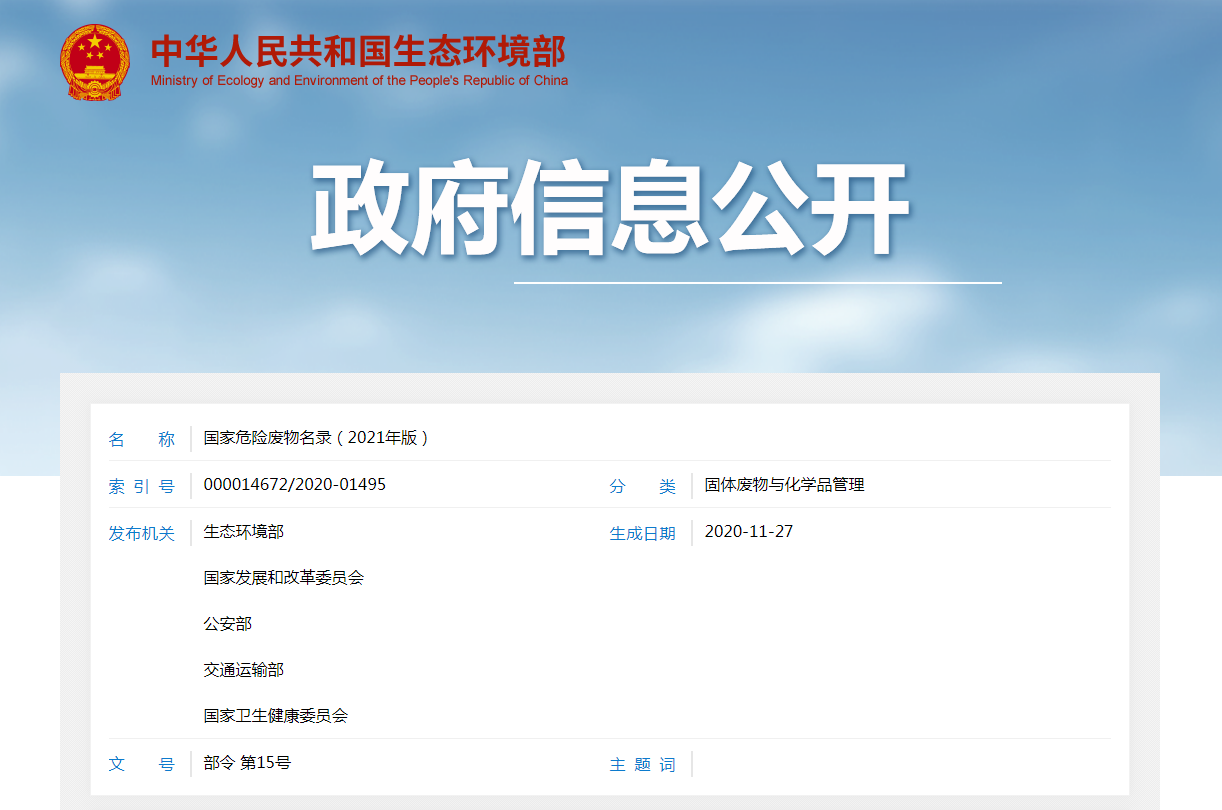
Task: Click issuing agency 国家卫生健康委员会
Action: [x=275, y=716]
